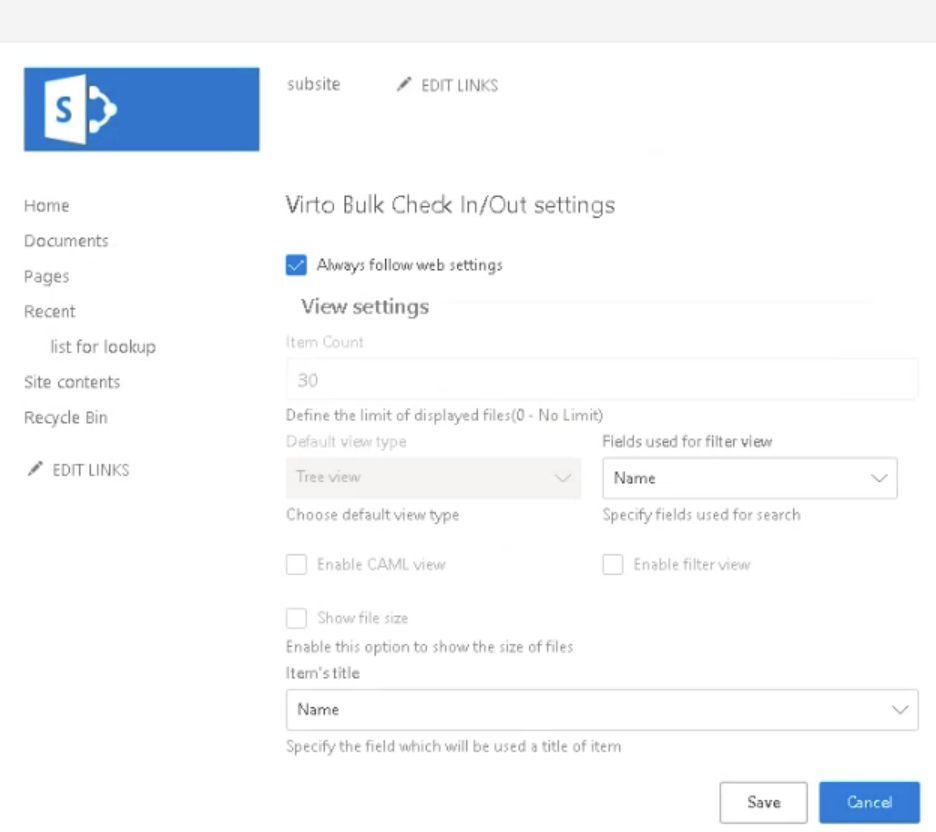This screenshot has height=832, width=936.
Task: Enable filter view checkbox
Action: click(x=612, y=564)
